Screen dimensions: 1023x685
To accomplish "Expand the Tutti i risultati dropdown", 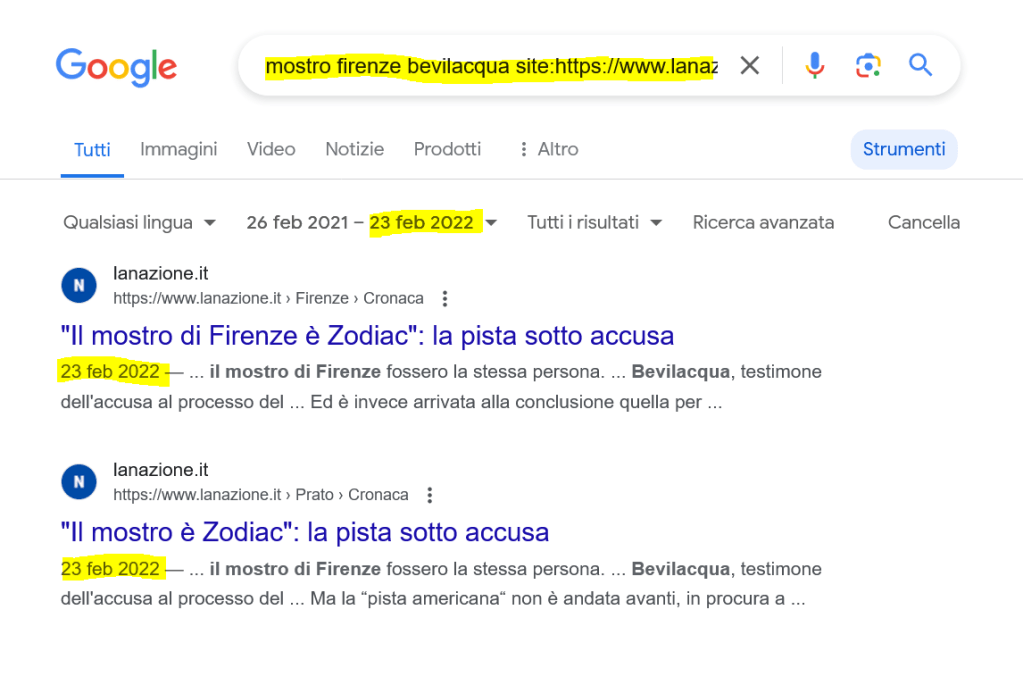I will pos(594,222).
